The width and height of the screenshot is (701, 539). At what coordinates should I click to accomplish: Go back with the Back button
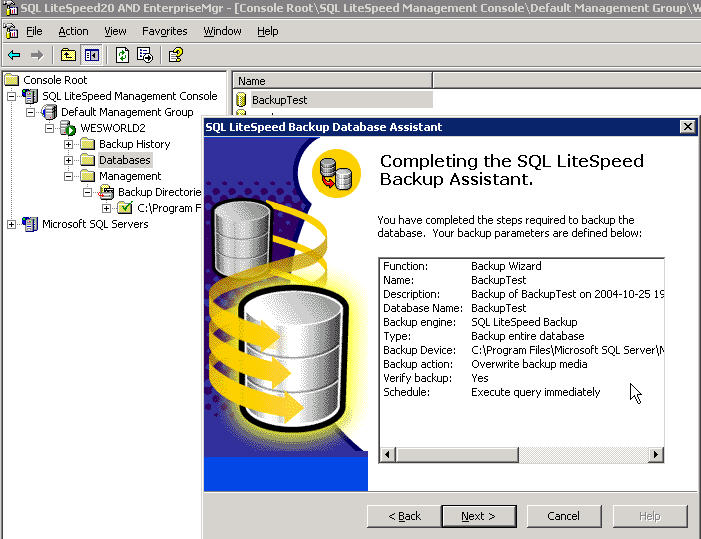[404, 516]
